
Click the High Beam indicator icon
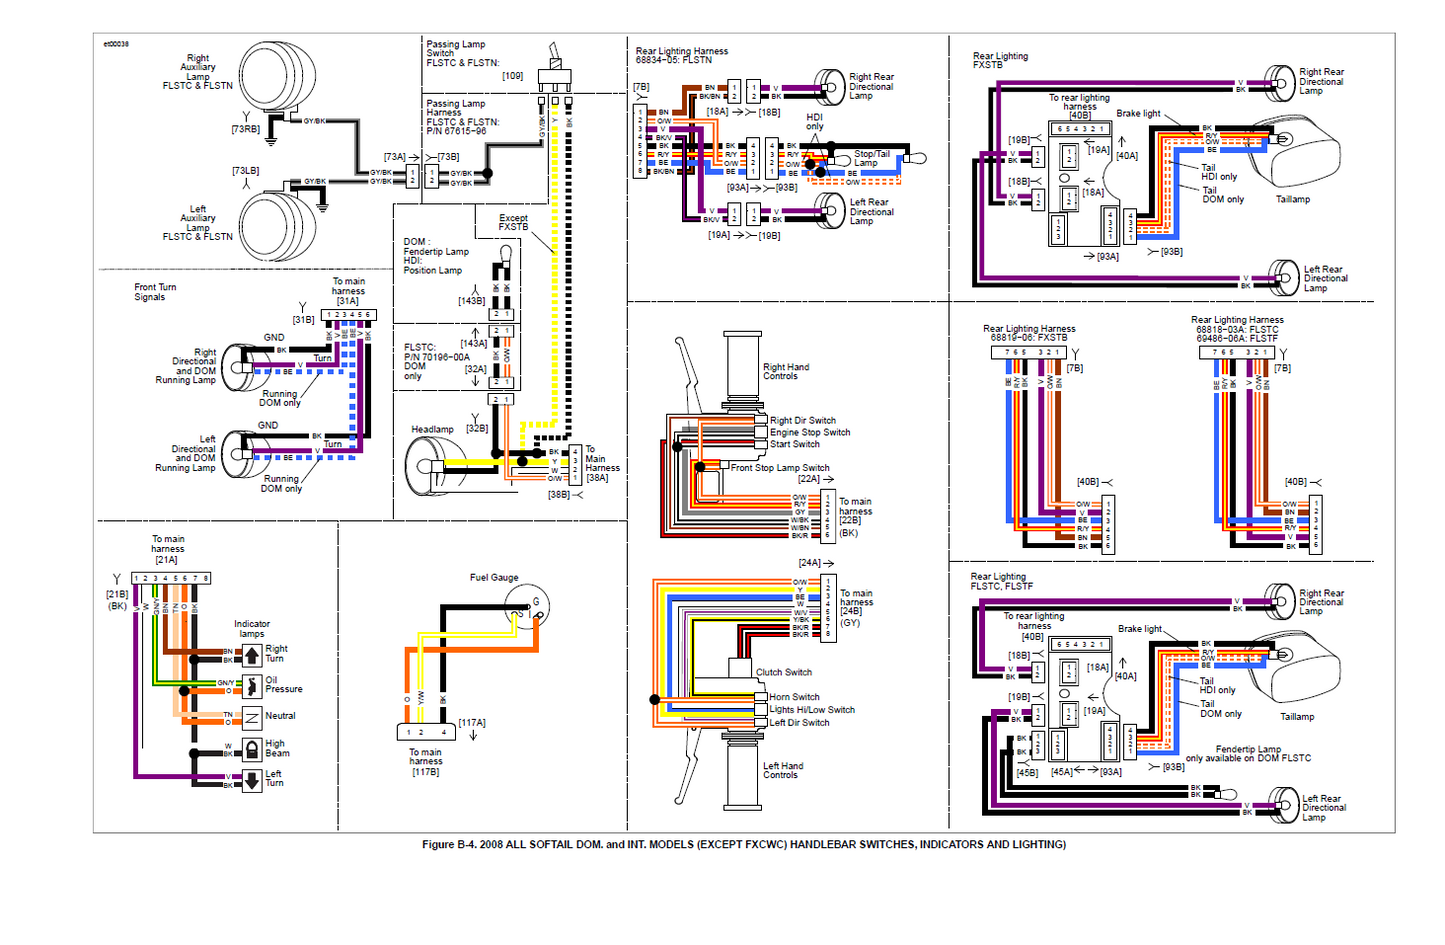point(252,748)
